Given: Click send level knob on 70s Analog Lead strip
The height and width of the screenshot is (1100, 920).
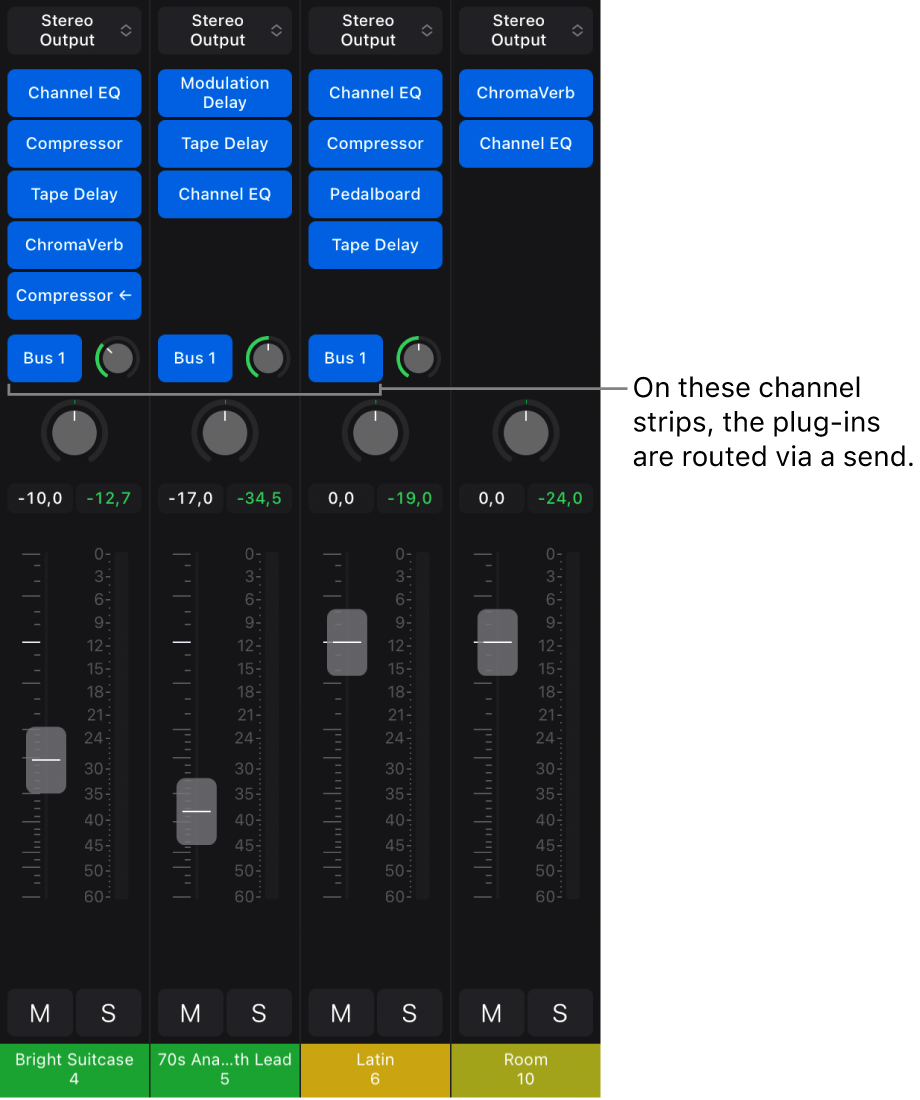Looking at the screenshot, I should tap(267, 358).
